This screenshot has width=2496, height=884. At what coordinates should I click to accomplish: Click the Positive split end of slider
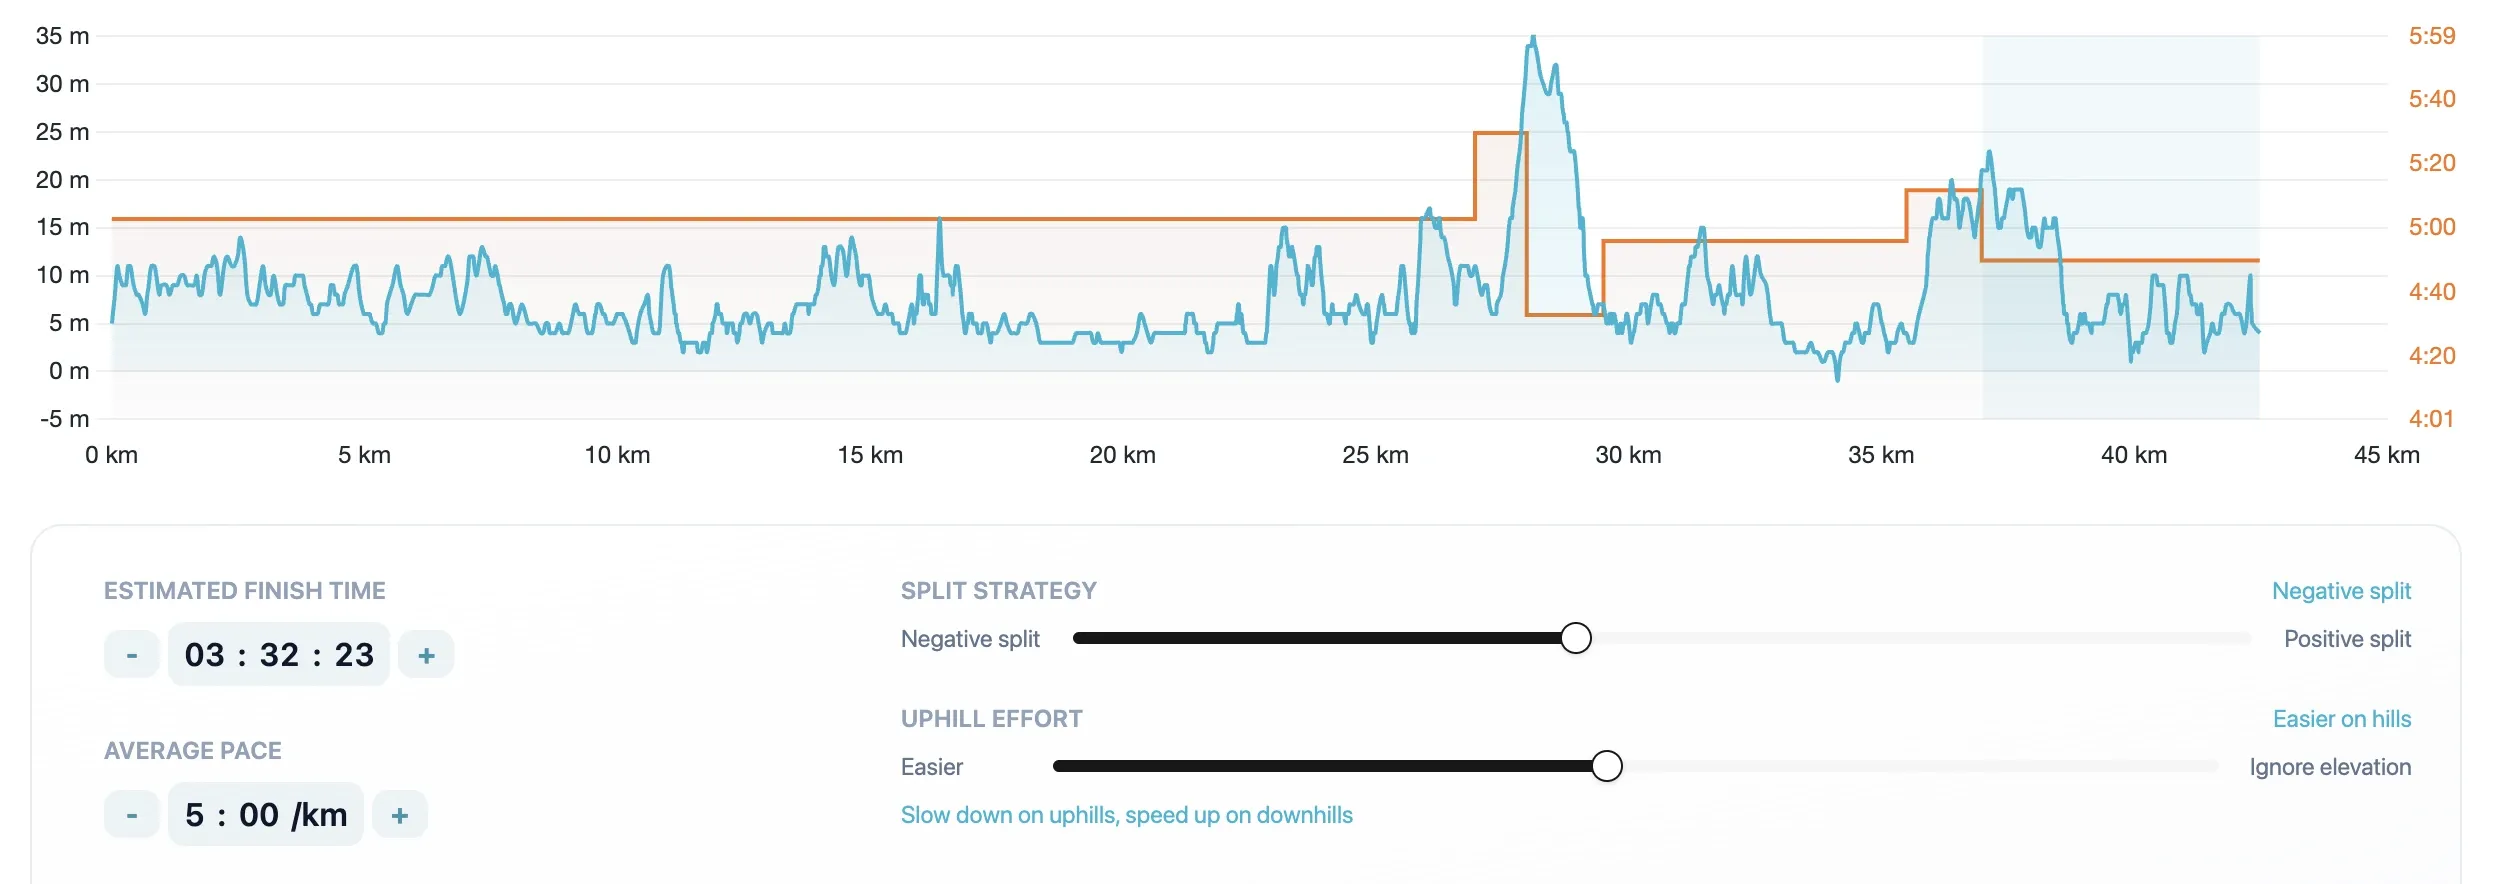[x=2347, y=639]
